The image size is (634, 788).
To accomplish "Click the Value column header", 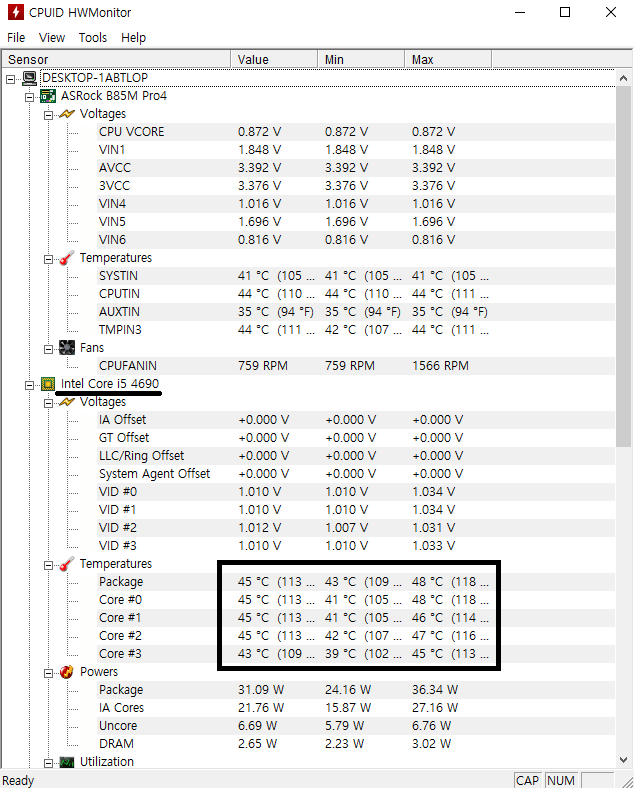I will 274,59.
